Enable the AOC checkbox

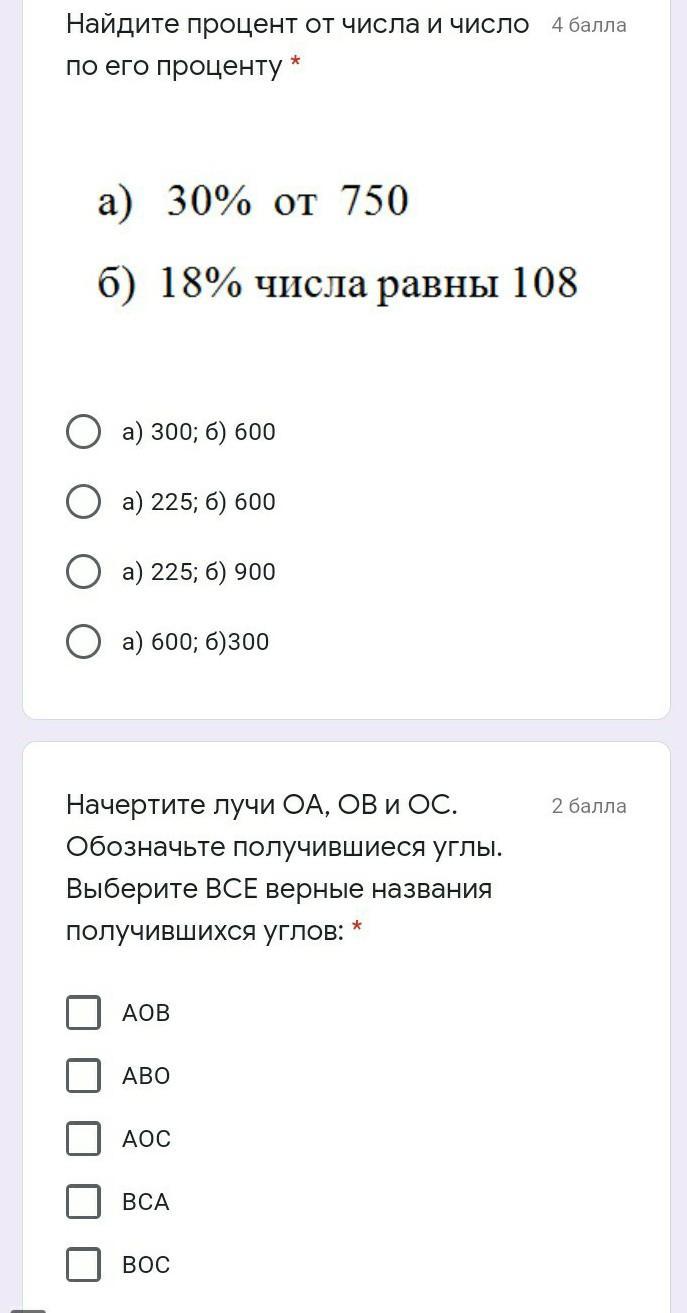83,1138
